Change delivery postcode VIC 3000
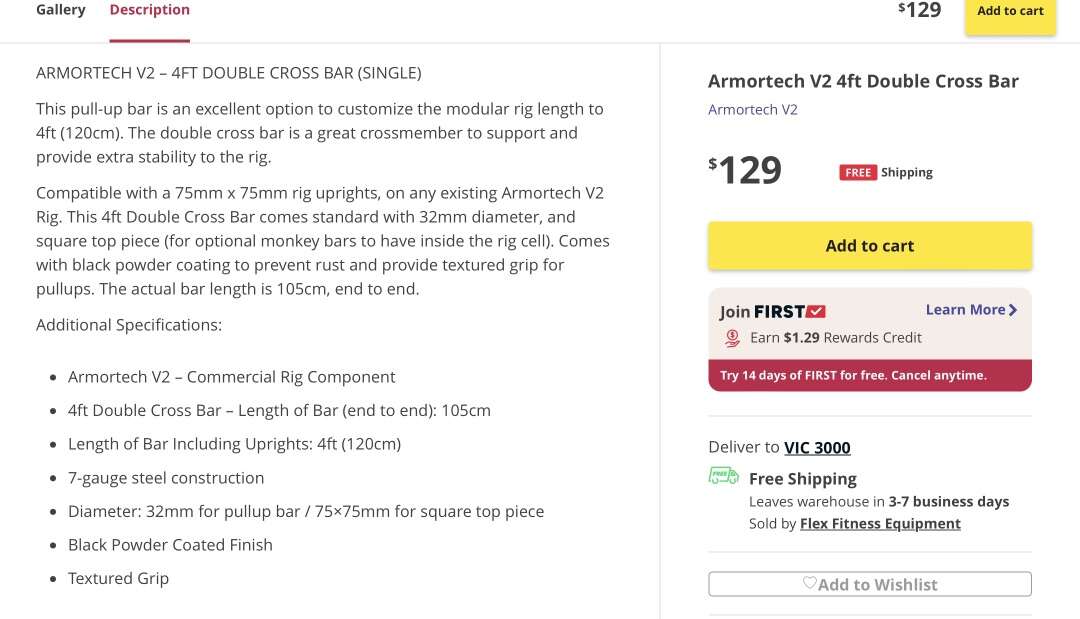 point(817,448)
